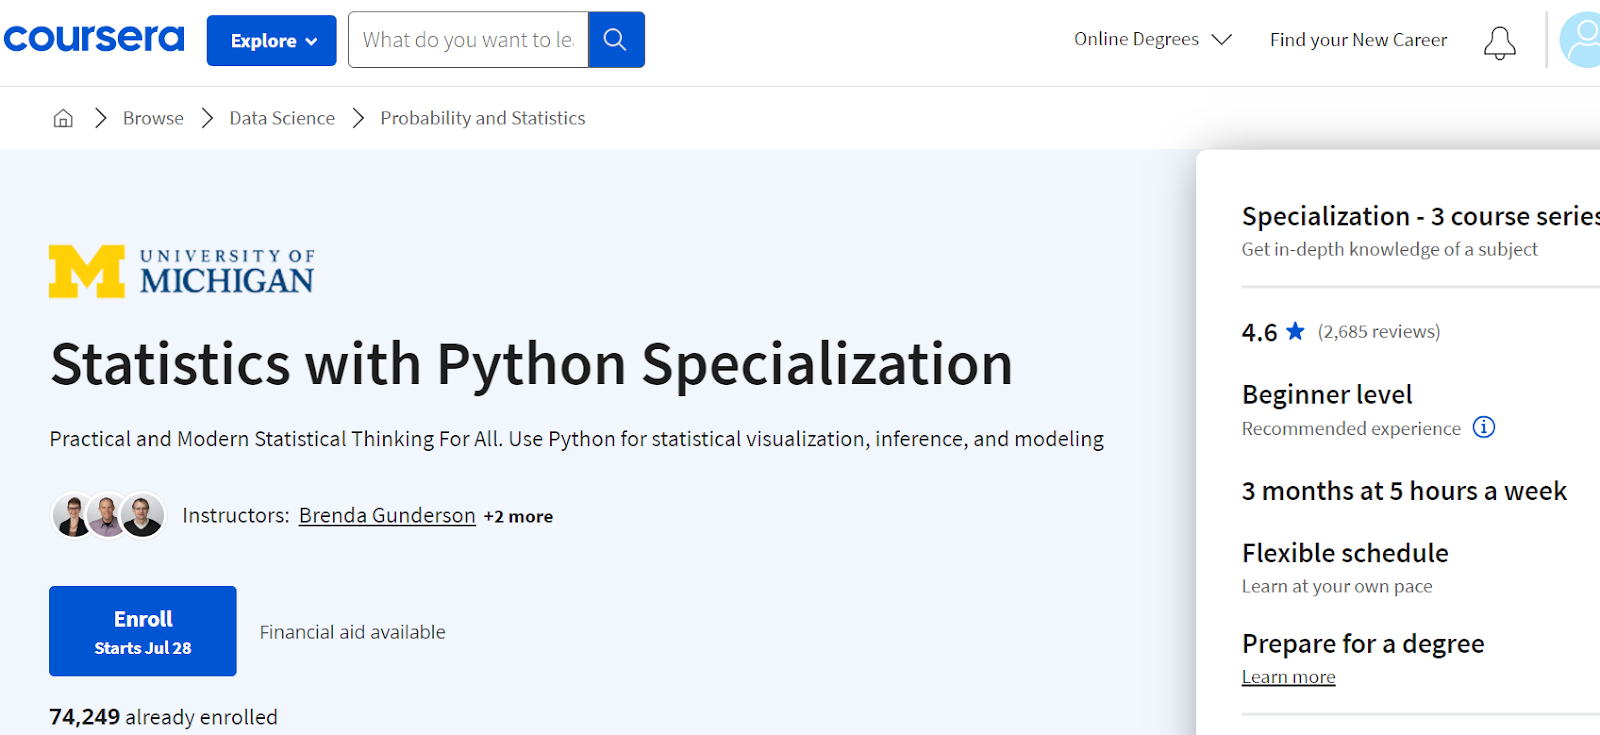Click the Coursera logo
The width and height of the screenshot is (1600, 735).
point(94,39)
